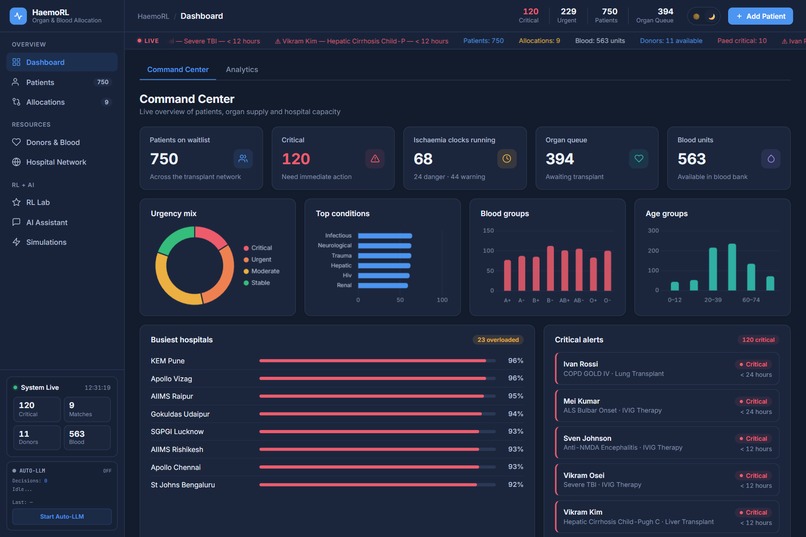Screen dimensions: 806x537
Task: Open the Dashboard menu item
Action: (62, 62)
